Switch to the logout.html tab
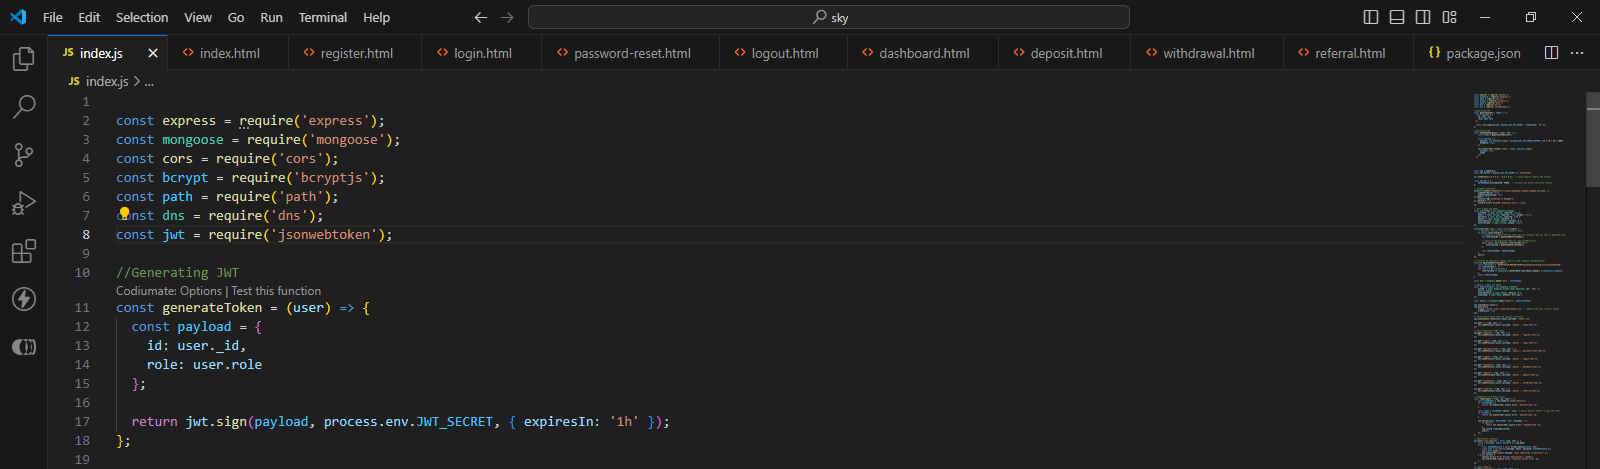The image size is (1600, 469). click(x=784, y=53)
